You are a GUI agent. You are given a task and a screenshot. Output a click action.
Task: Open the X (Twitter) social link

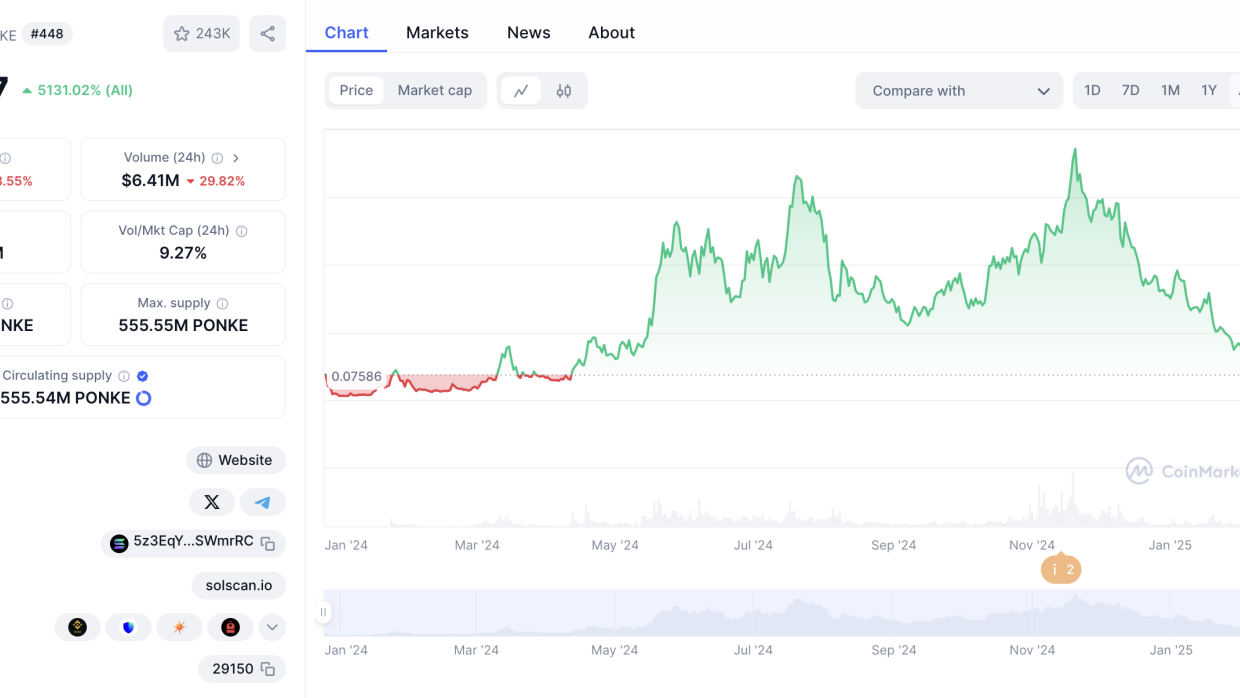point(212,502)
